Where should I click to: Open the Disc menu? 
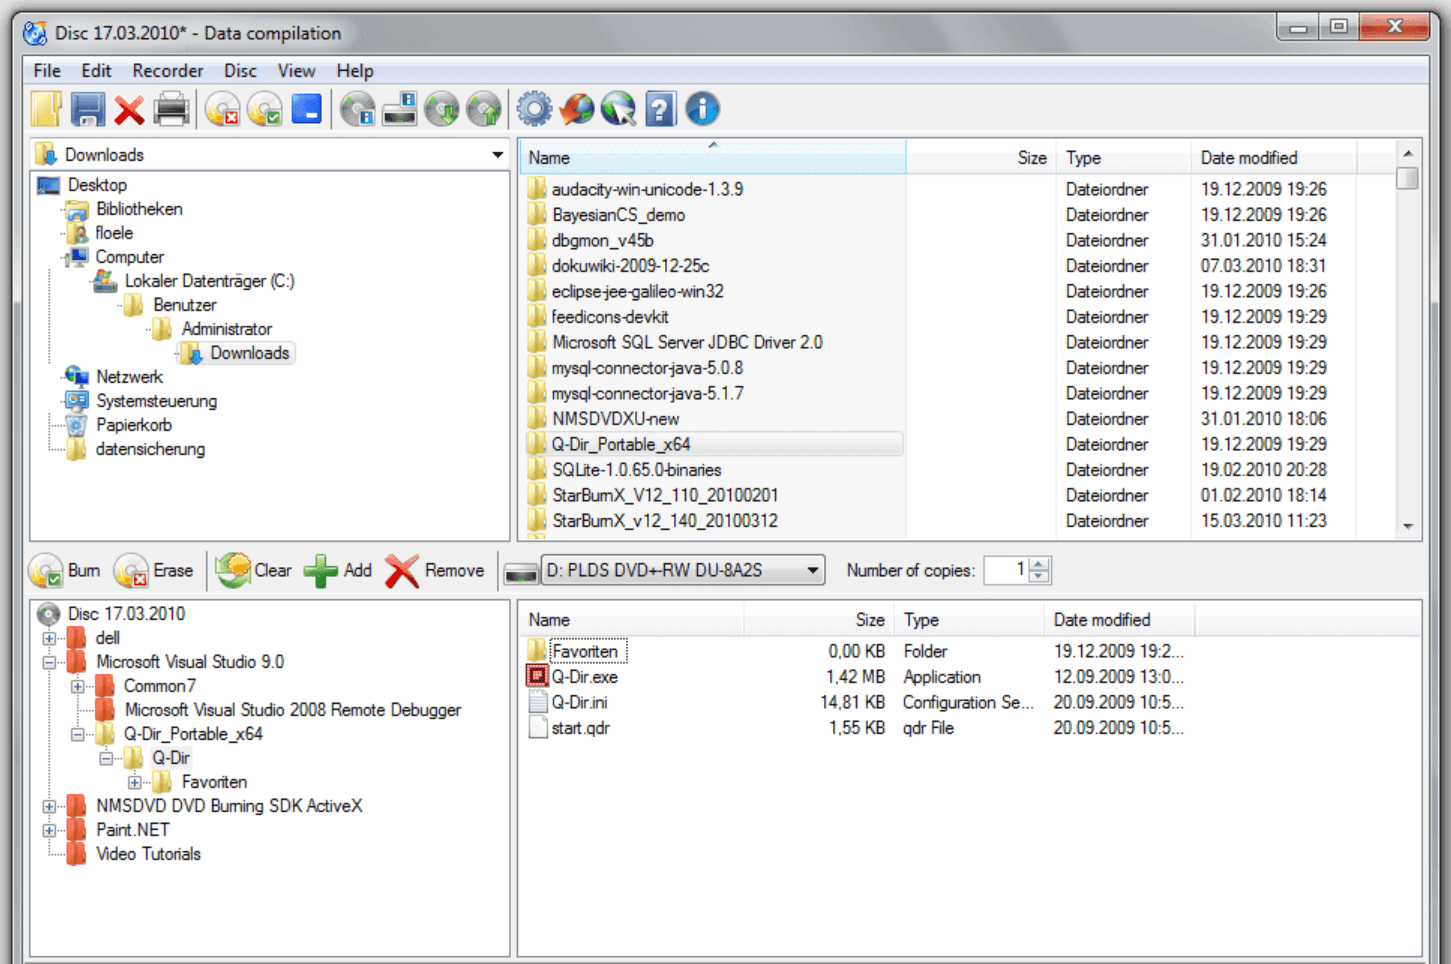(x=240, y=71)
